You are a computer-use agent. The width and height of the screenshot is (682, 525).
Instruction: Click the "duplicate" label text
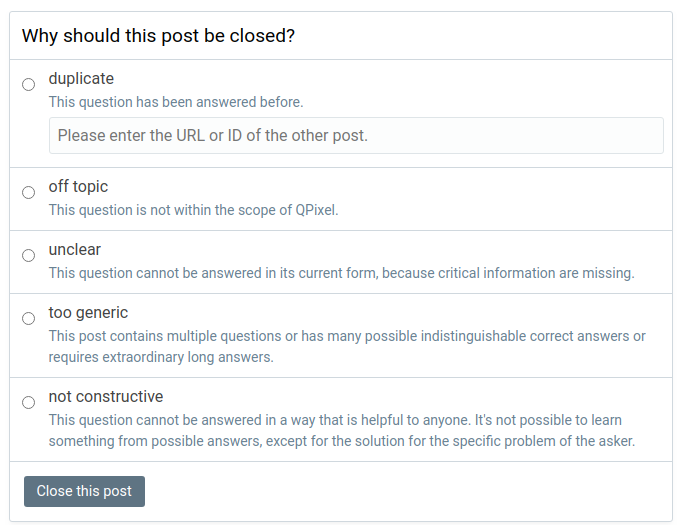pos(81,79)
